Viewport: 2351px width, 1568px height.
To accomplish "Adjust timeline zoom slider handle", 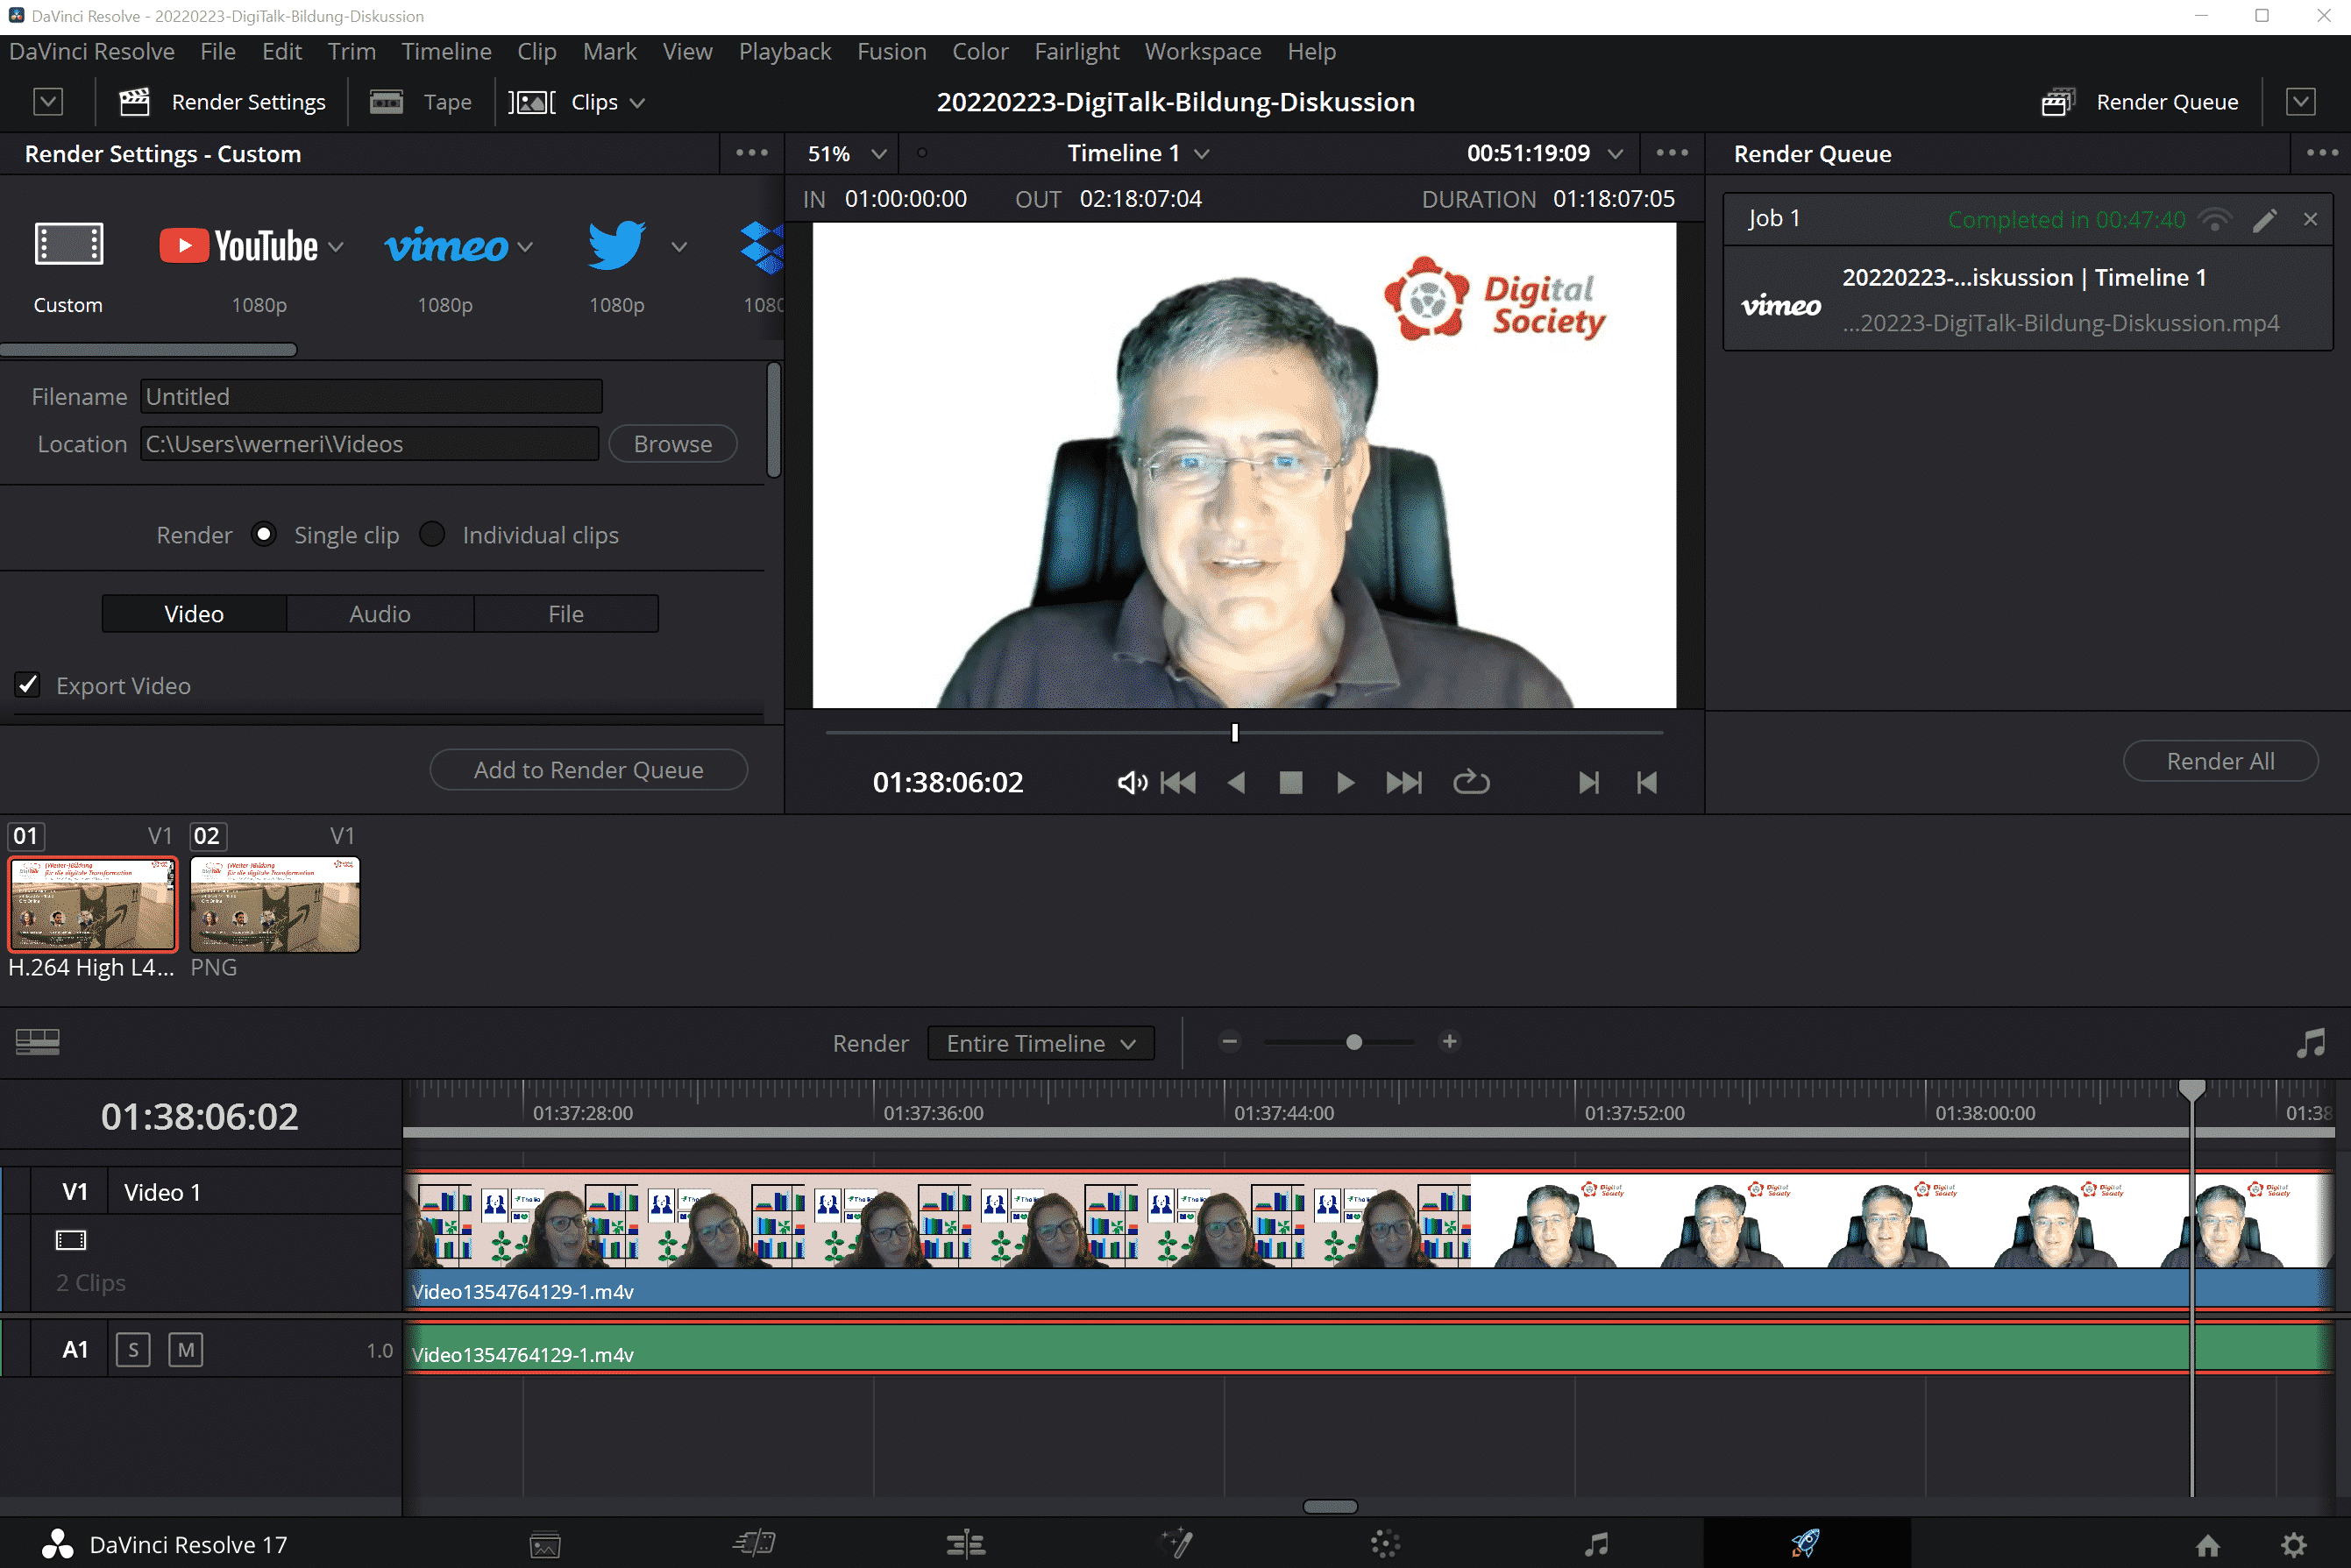I will point(1354,1042).
